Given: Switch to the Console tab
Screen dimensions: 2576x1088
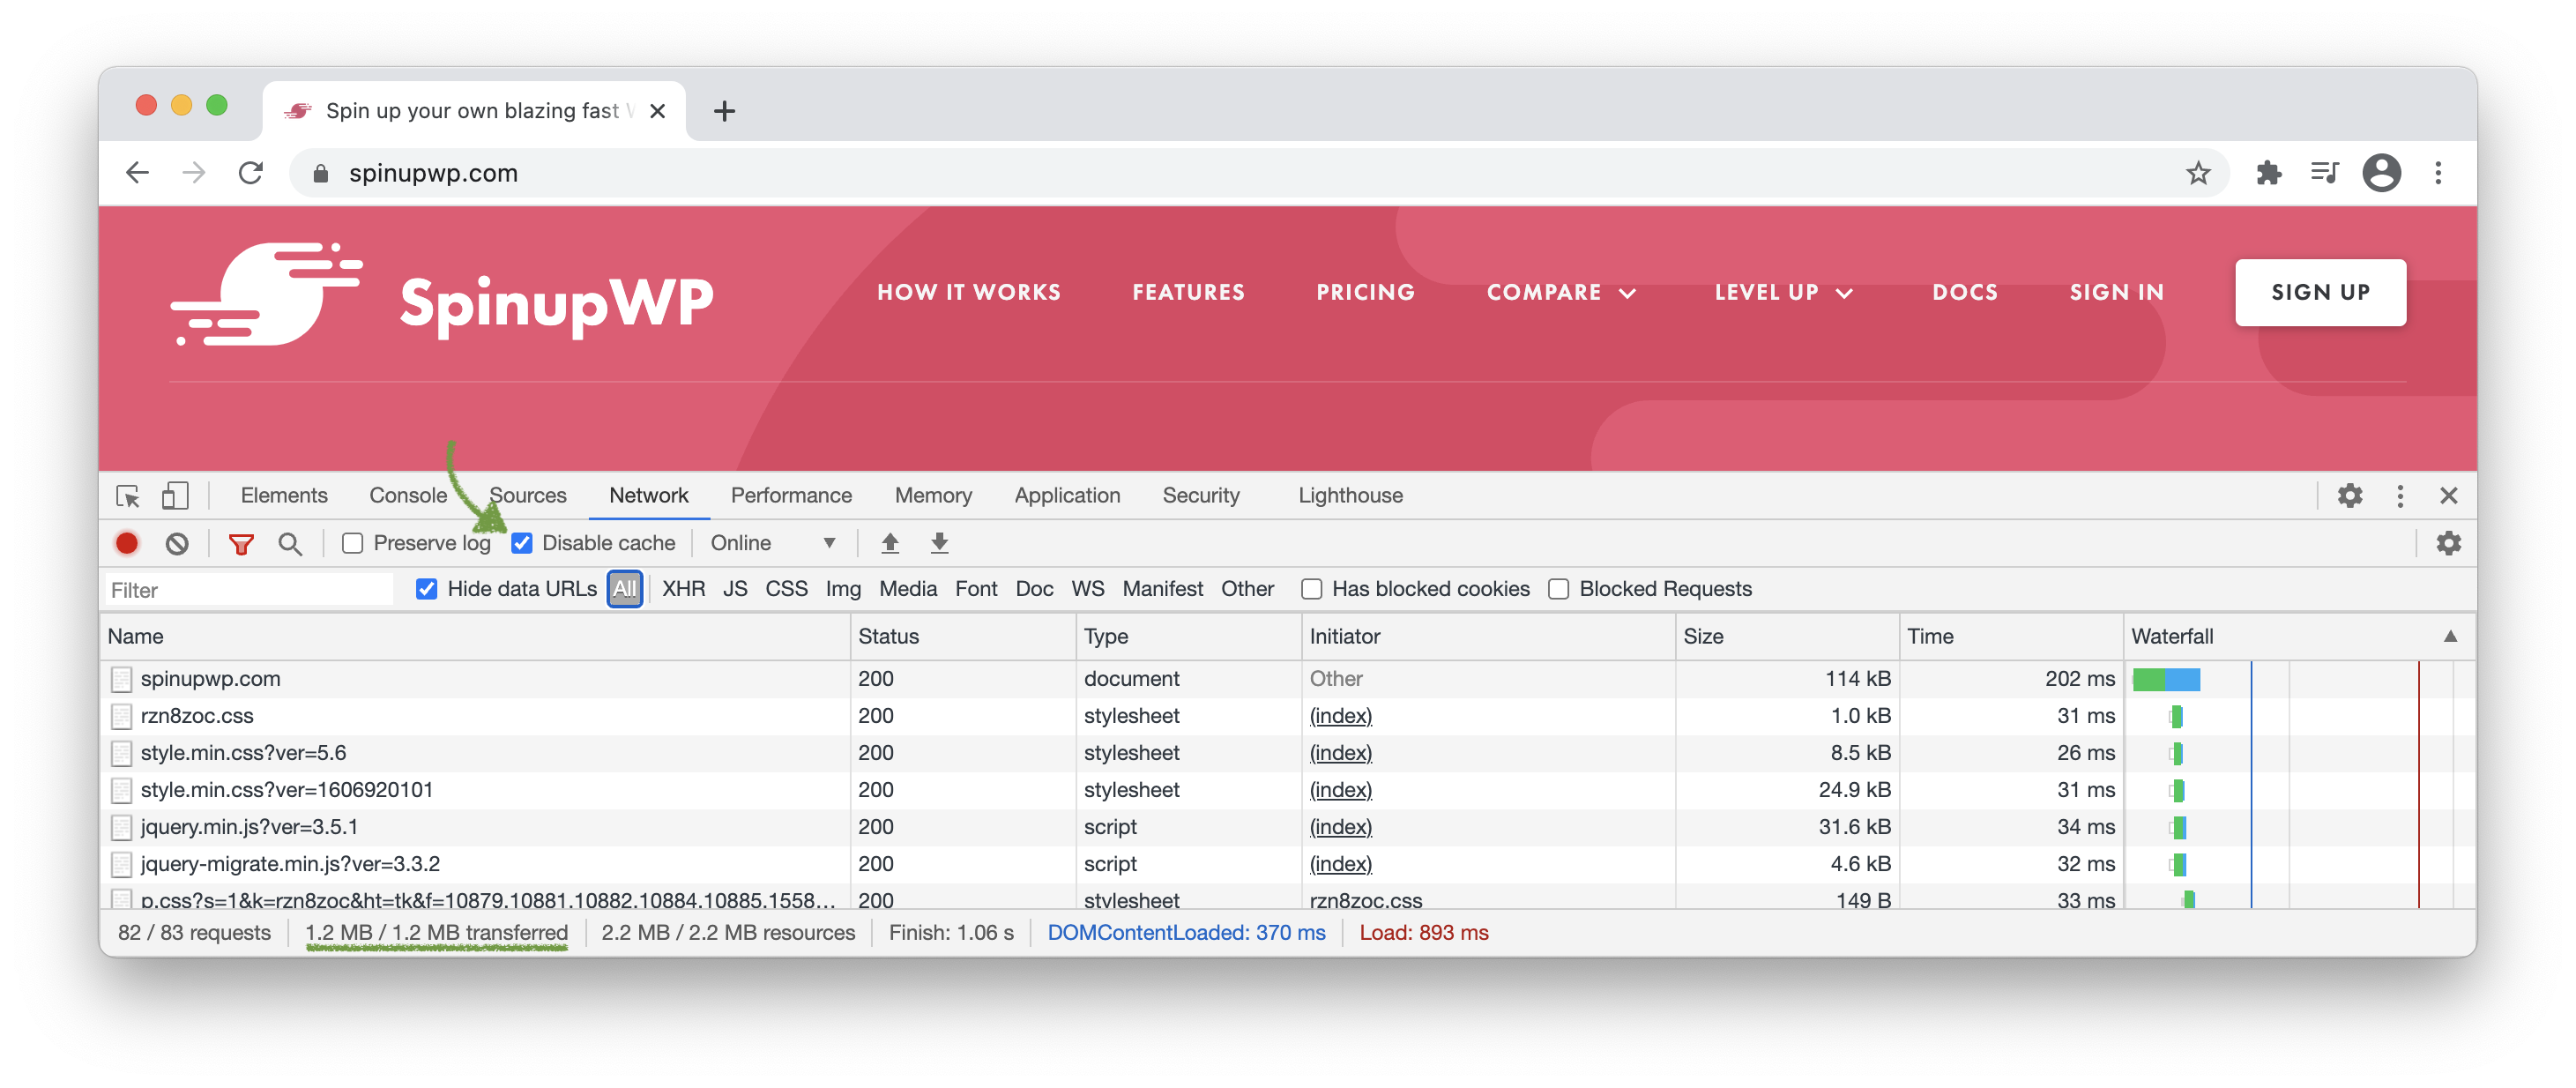Looking at the screenshot, I should (x=408, y=496).
